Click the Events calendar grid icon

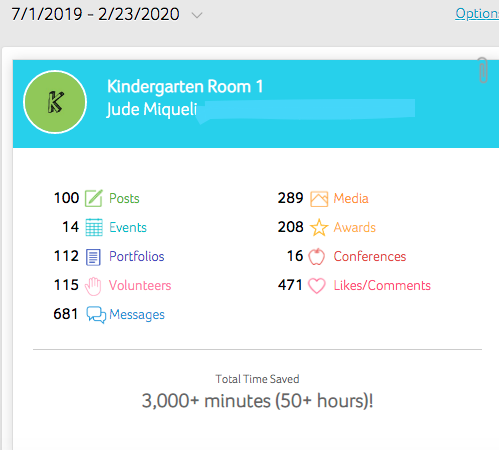pyautogui.click(x=94, y=227)
